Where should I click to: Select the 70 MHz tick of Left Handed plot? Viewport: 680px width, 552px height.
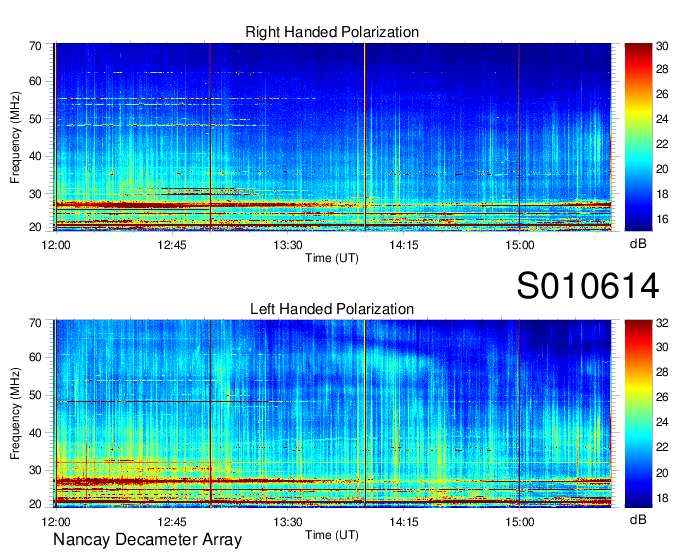(36, 323)
